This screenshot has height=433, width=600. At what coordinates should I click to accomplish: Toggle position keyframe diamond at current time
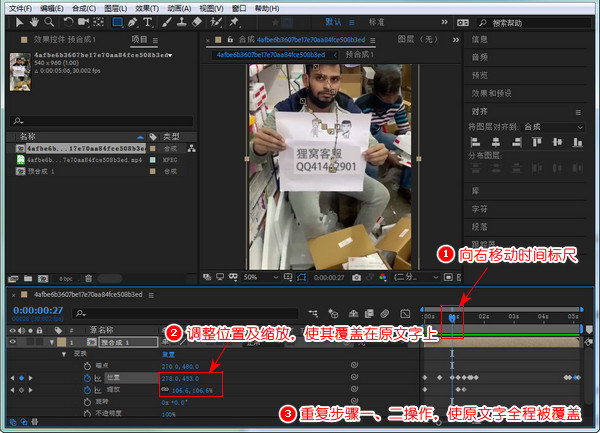click(21, 378)
